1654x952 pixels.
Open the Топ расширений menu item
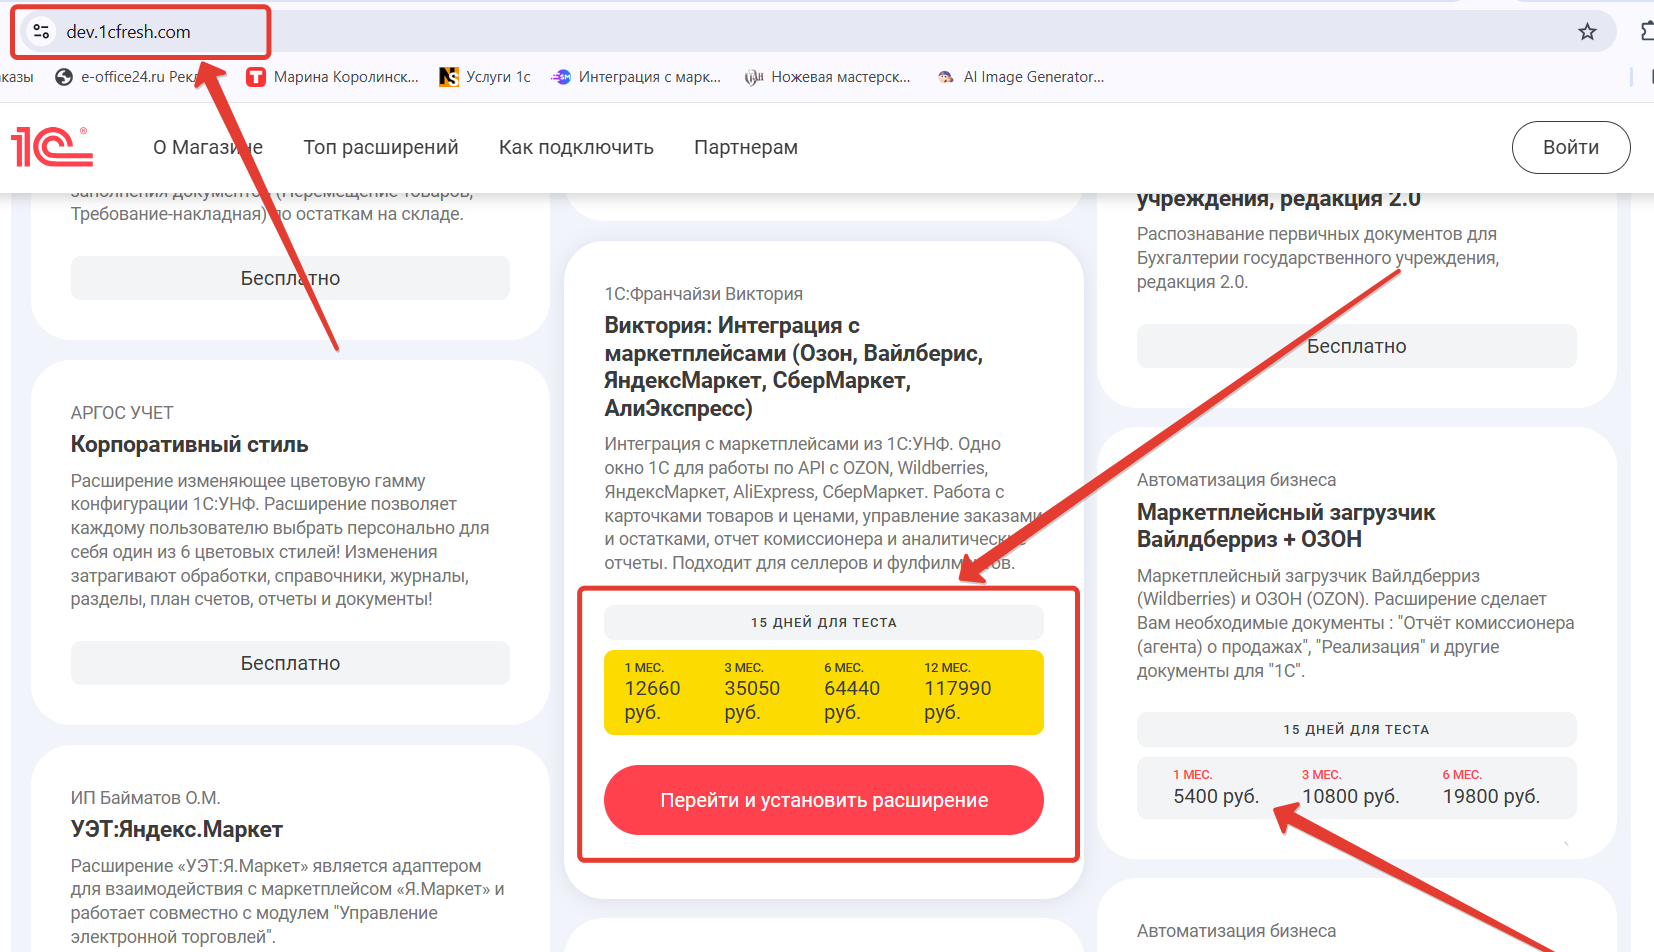click(381, 148)
